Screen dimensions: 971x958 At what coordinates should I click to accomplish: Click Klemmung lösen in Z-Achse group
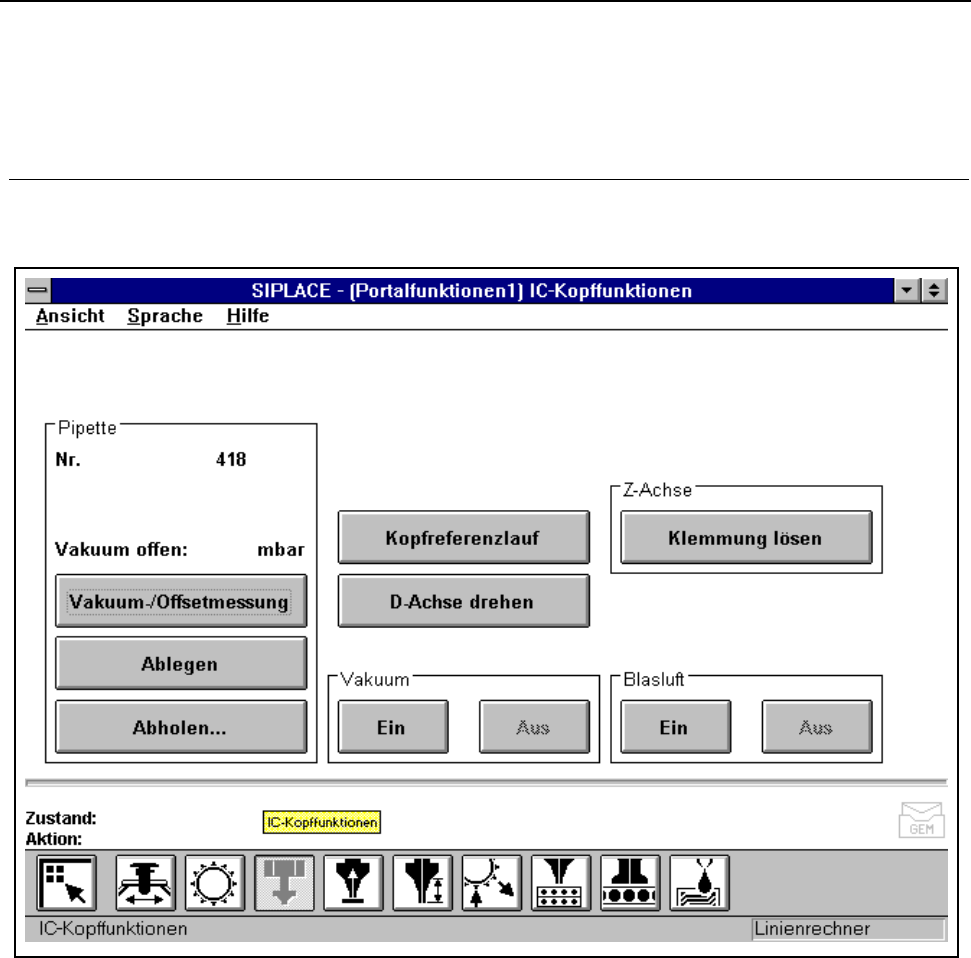(746, 538)
